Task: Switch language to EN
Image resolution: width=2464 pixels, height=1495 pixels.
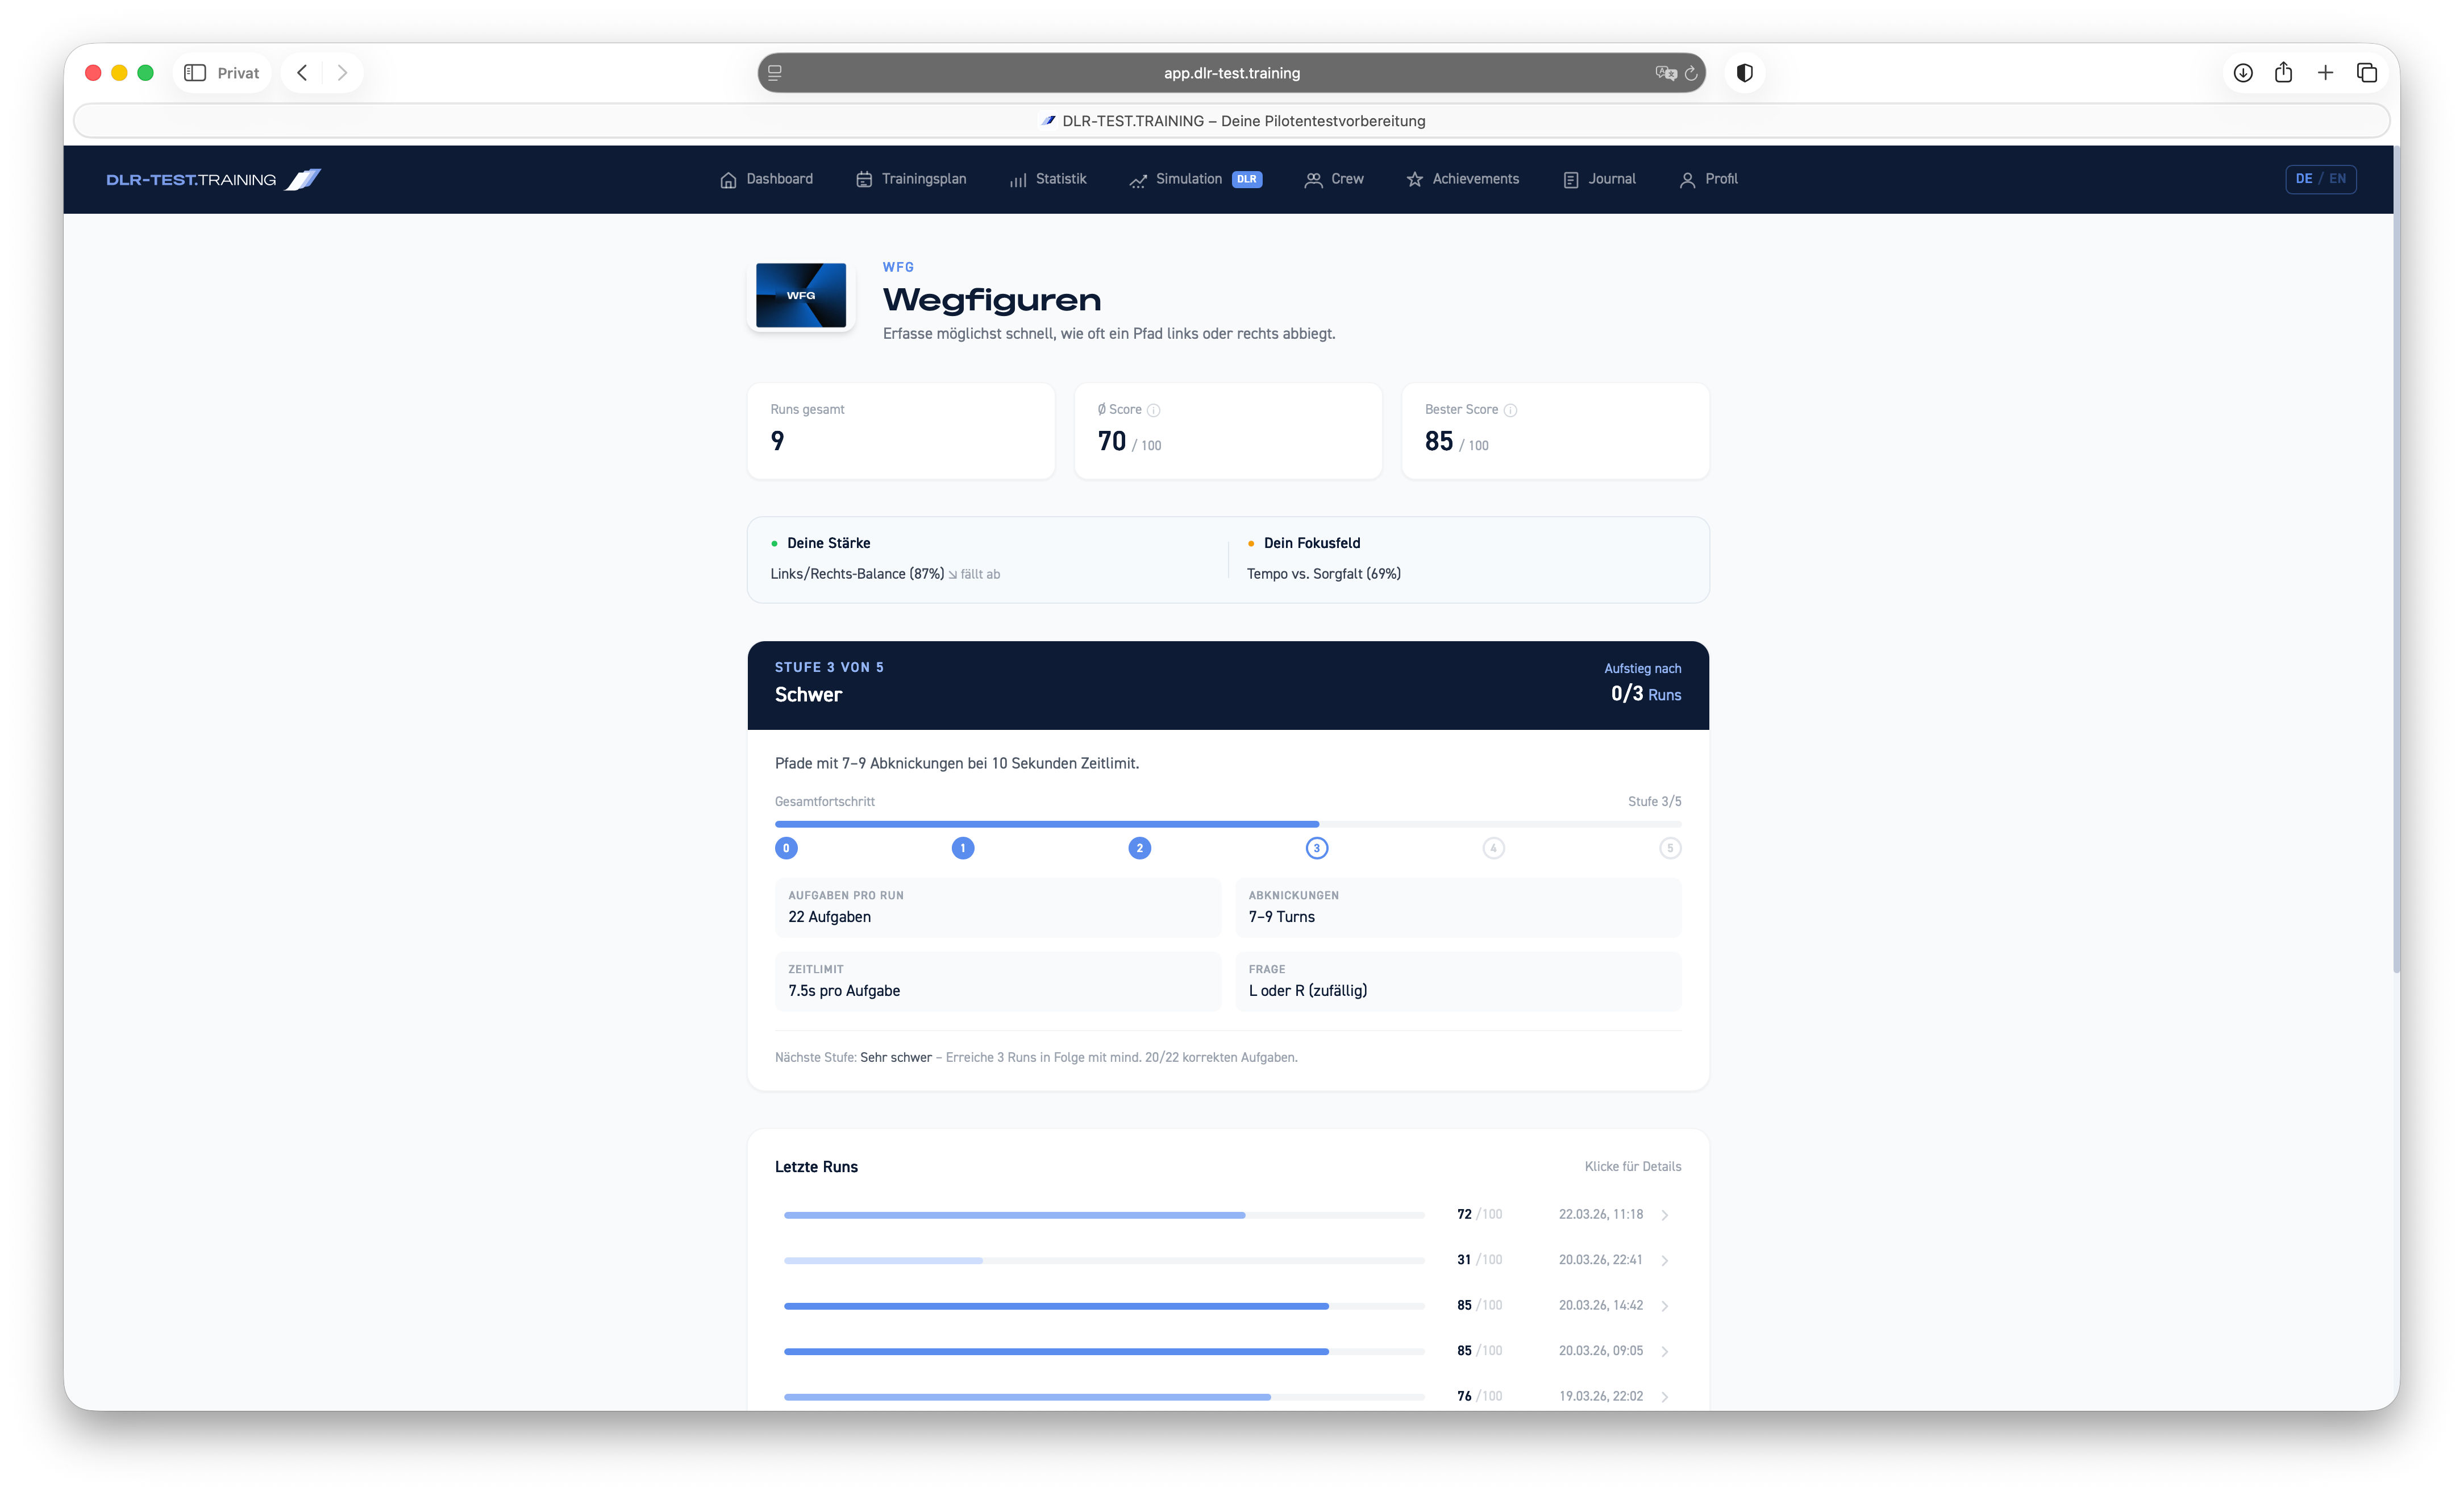Action: [2337, 178]
